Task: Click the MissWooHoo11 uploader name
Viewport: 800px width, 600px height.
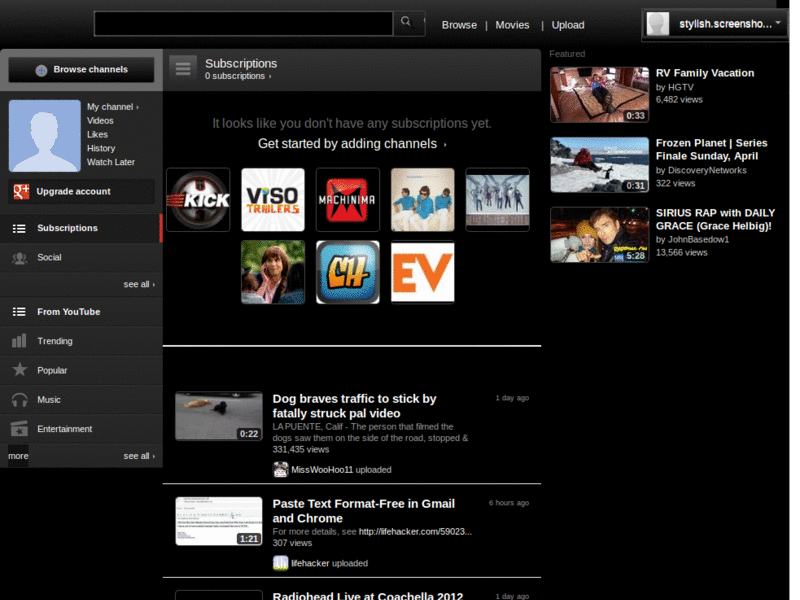Action: click(322, 470)
